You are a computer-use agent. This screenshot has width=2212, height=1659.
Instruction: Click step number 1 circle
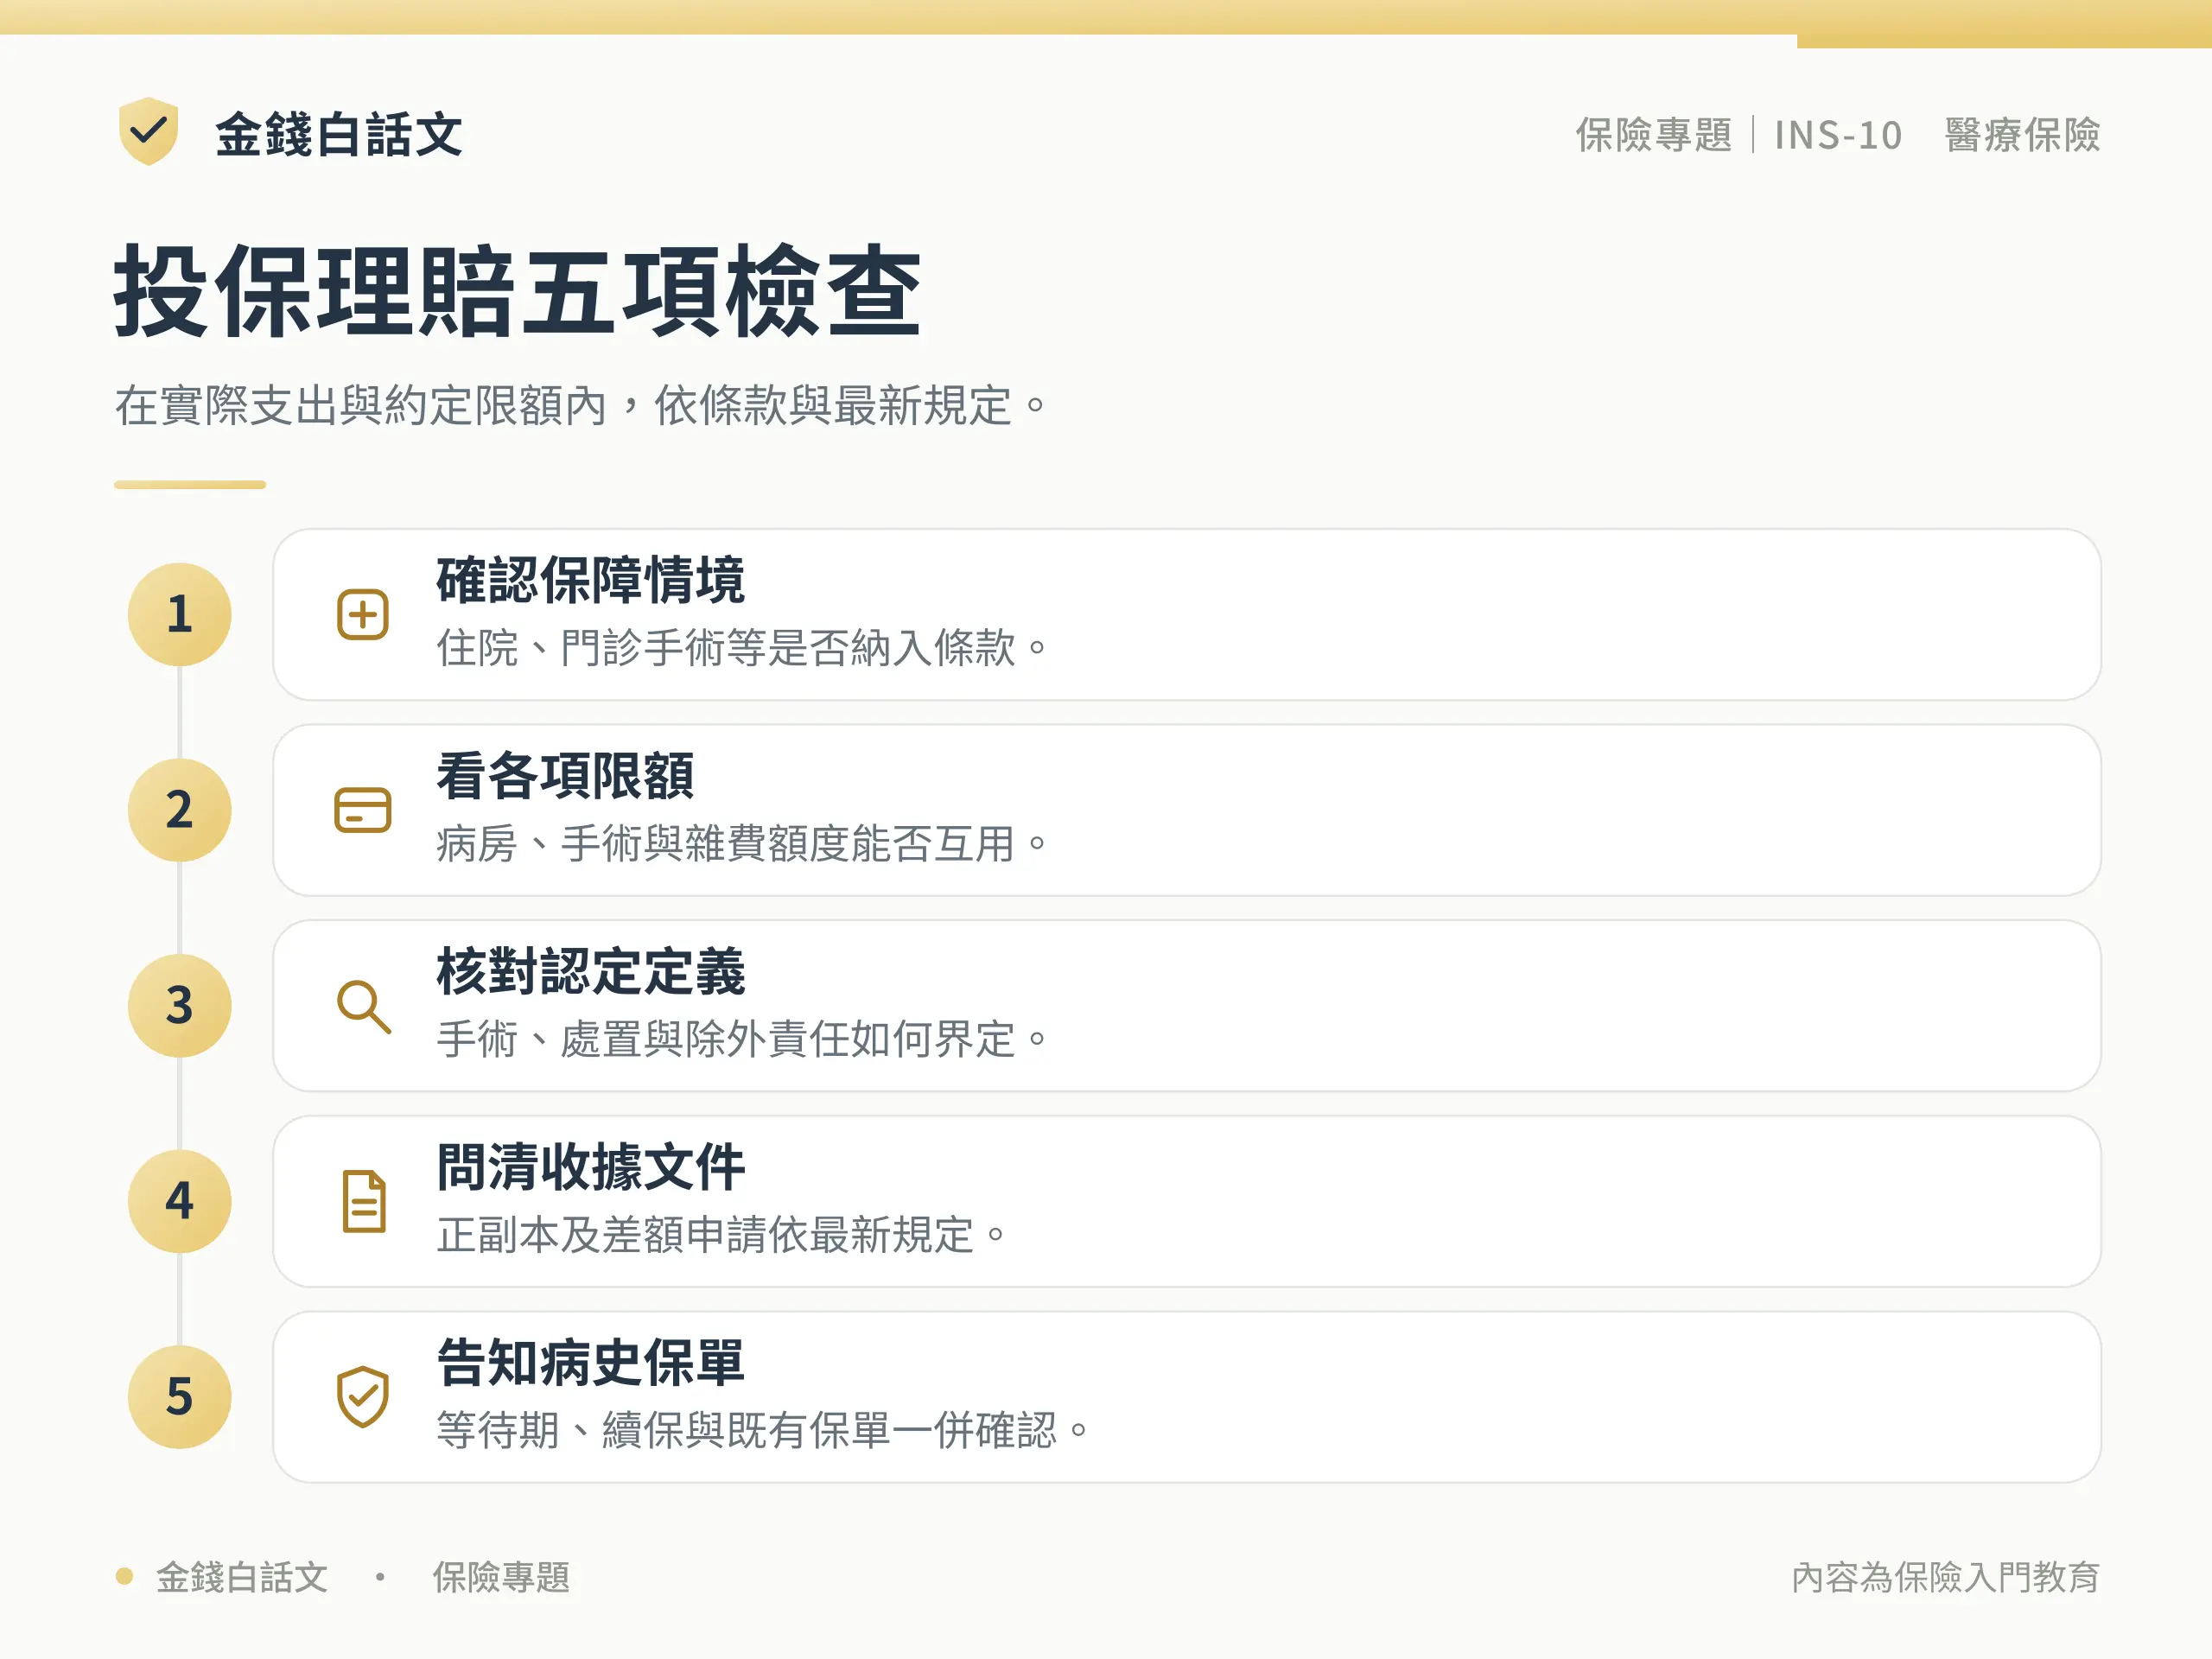[180, 614]
